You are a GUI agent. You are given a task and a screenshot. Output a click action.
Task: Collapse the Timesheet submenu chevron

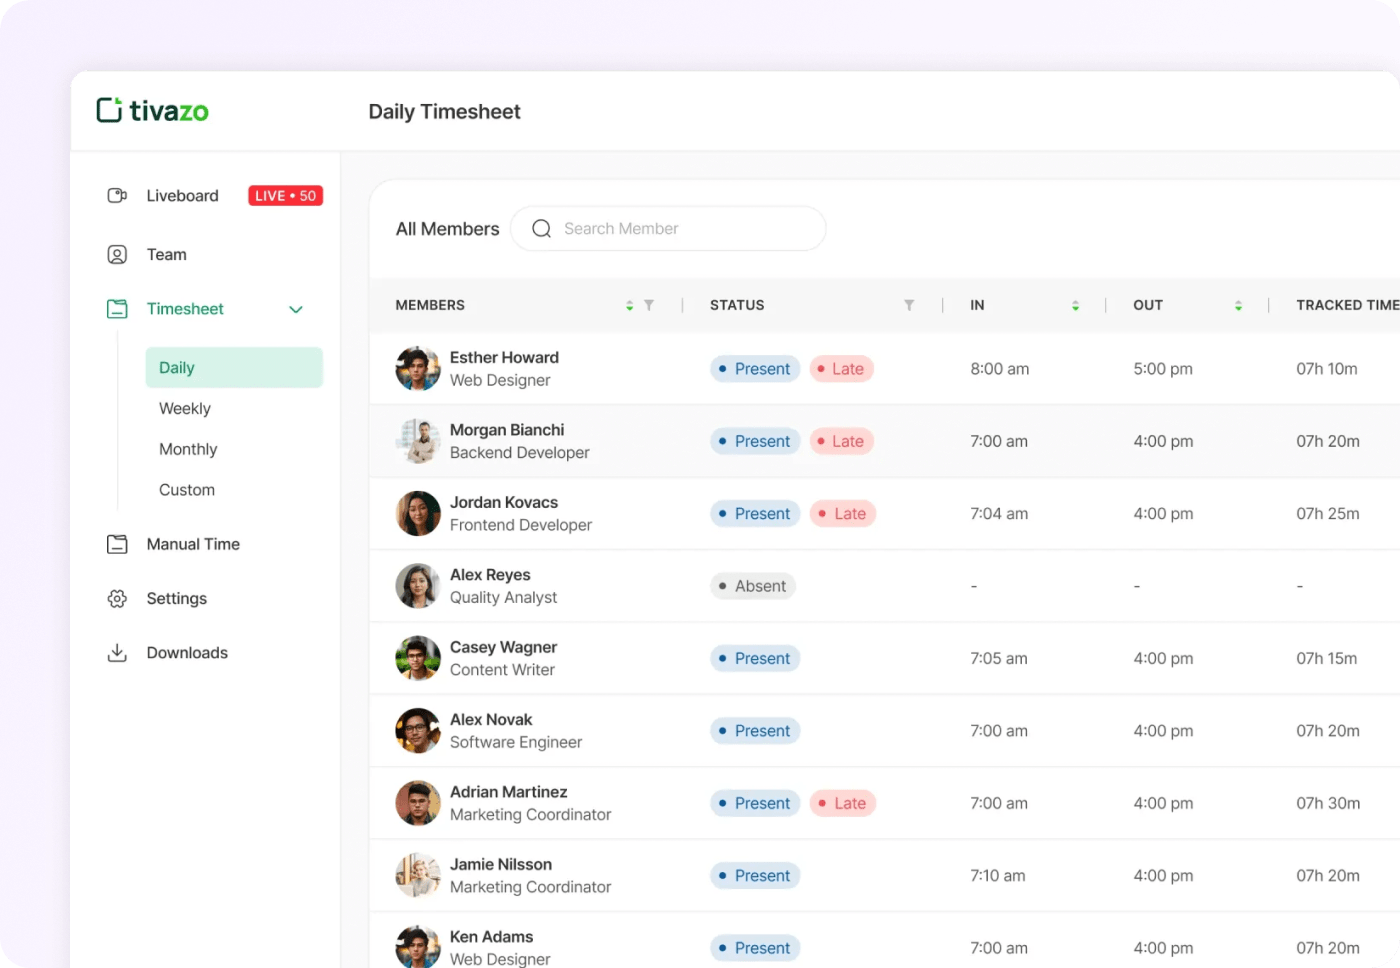tap(295, 310)
